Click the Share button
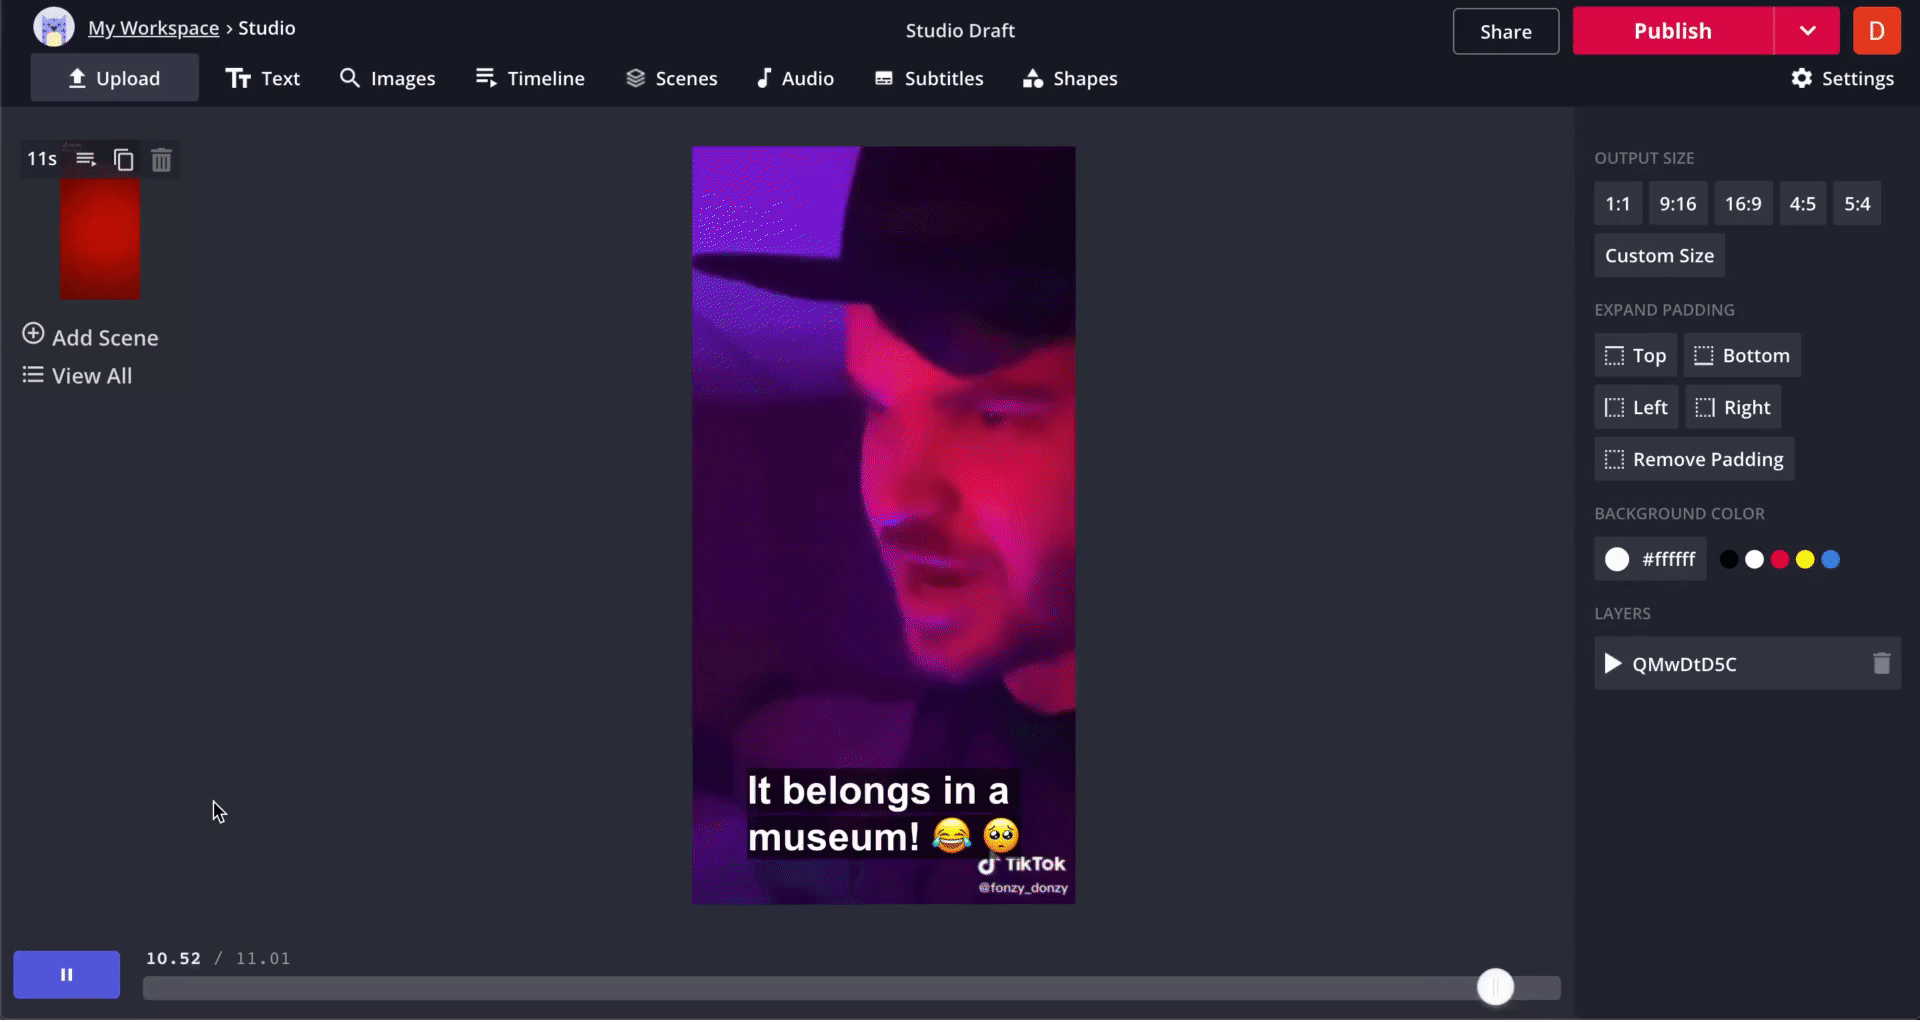Viewport: 1920px width, 1022px height. pos(1506,31)
